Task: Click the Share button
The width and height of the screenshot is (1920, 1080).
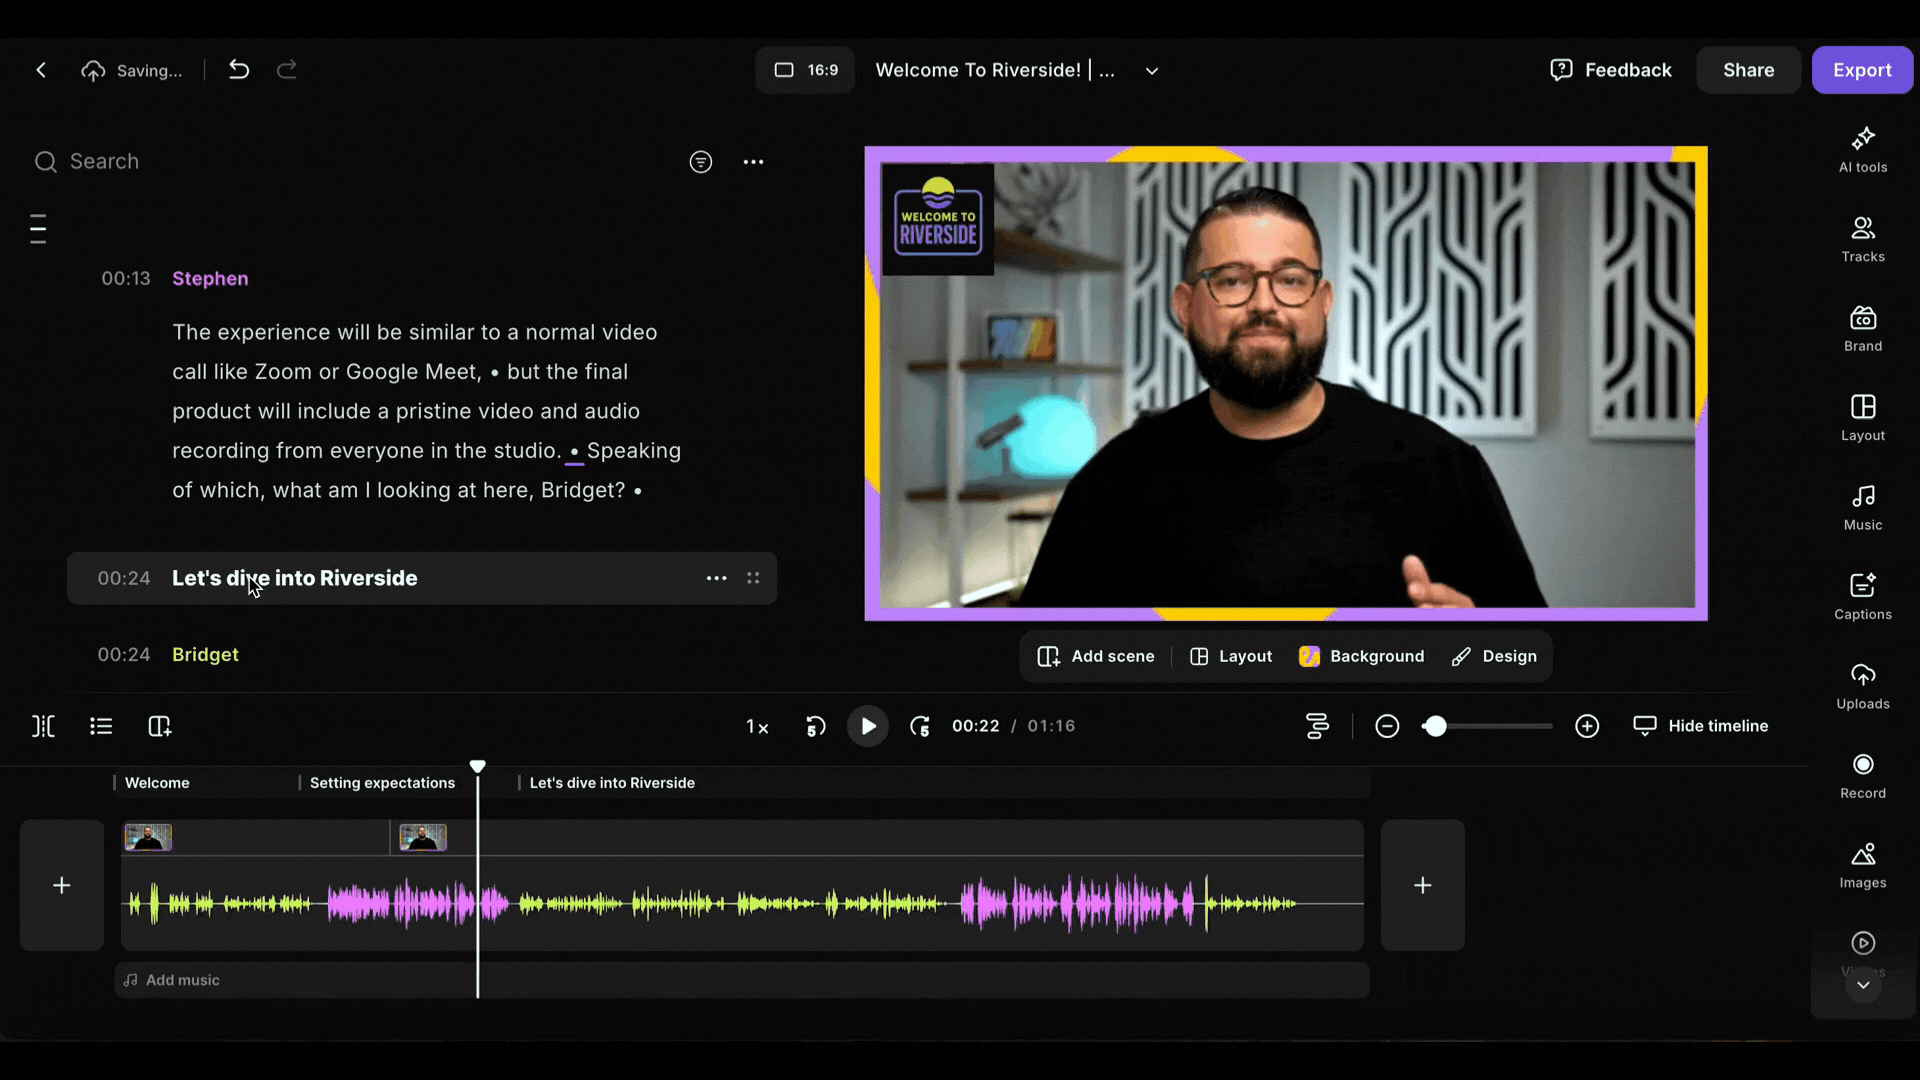Action: [x=1748, y=70]
